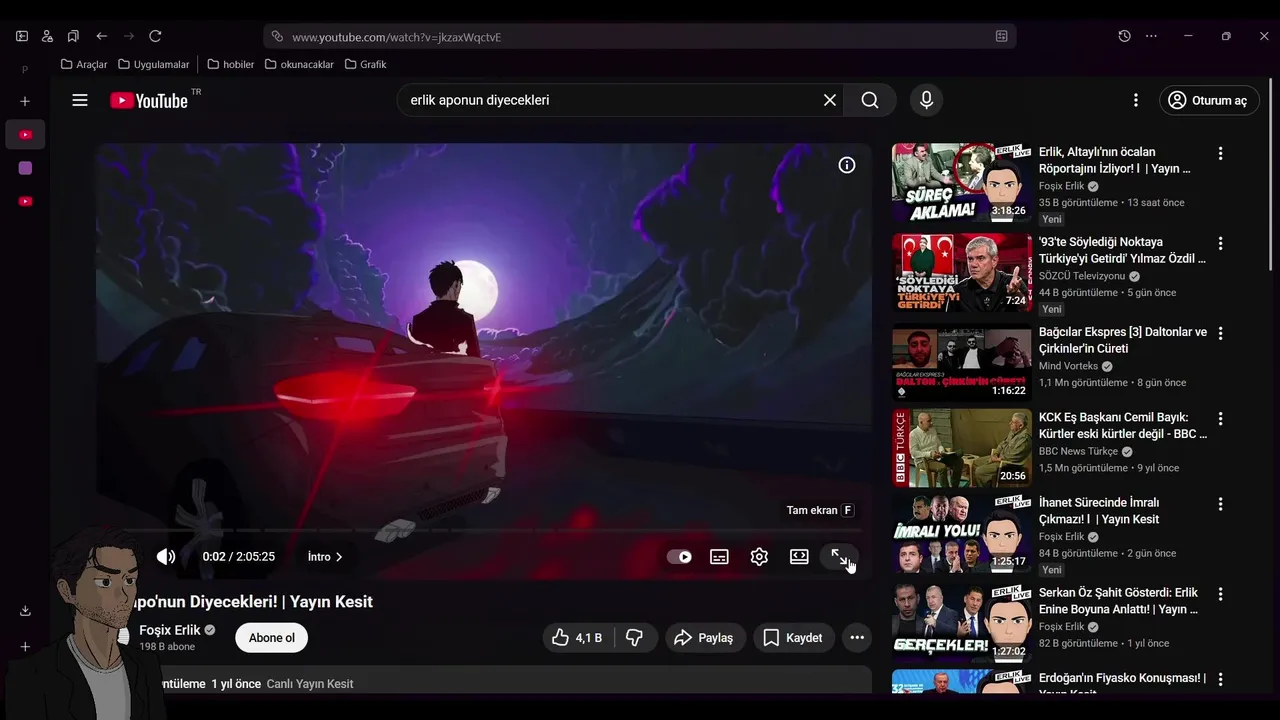Open options for KCK Eş Başkanı video

[x=1220, y=418]
